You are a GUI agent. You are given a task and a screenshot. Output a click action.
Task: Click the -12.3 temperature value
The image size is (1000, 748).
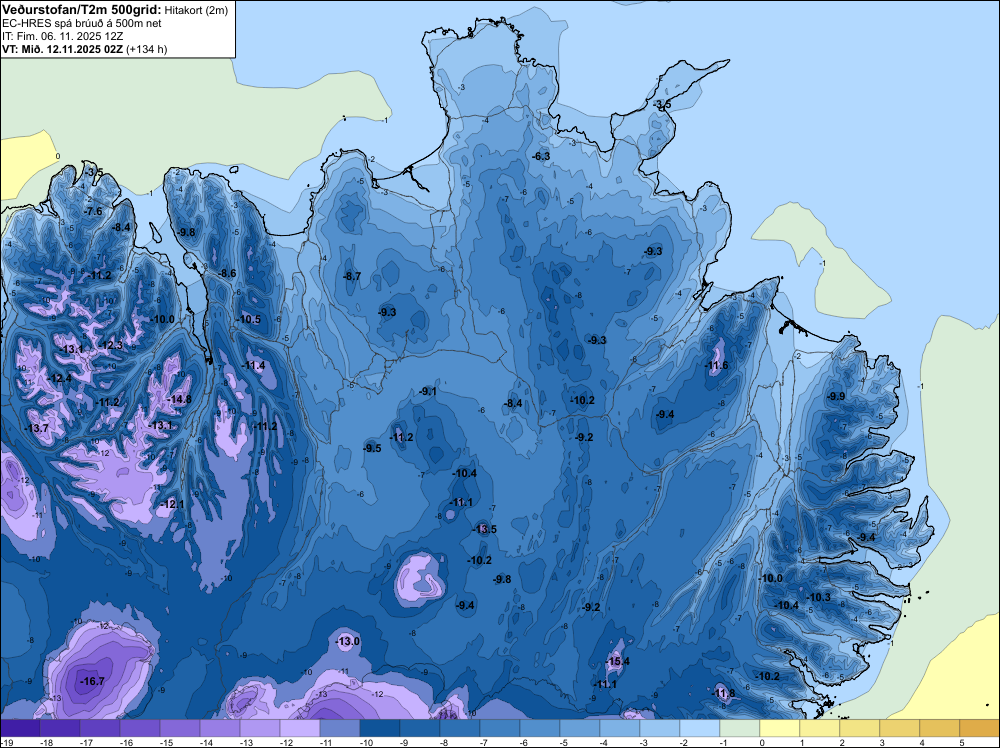110,345
